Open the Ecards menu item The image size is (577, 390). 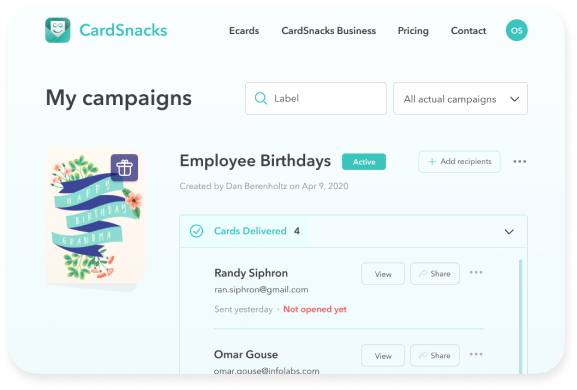[x=244, y=31]
